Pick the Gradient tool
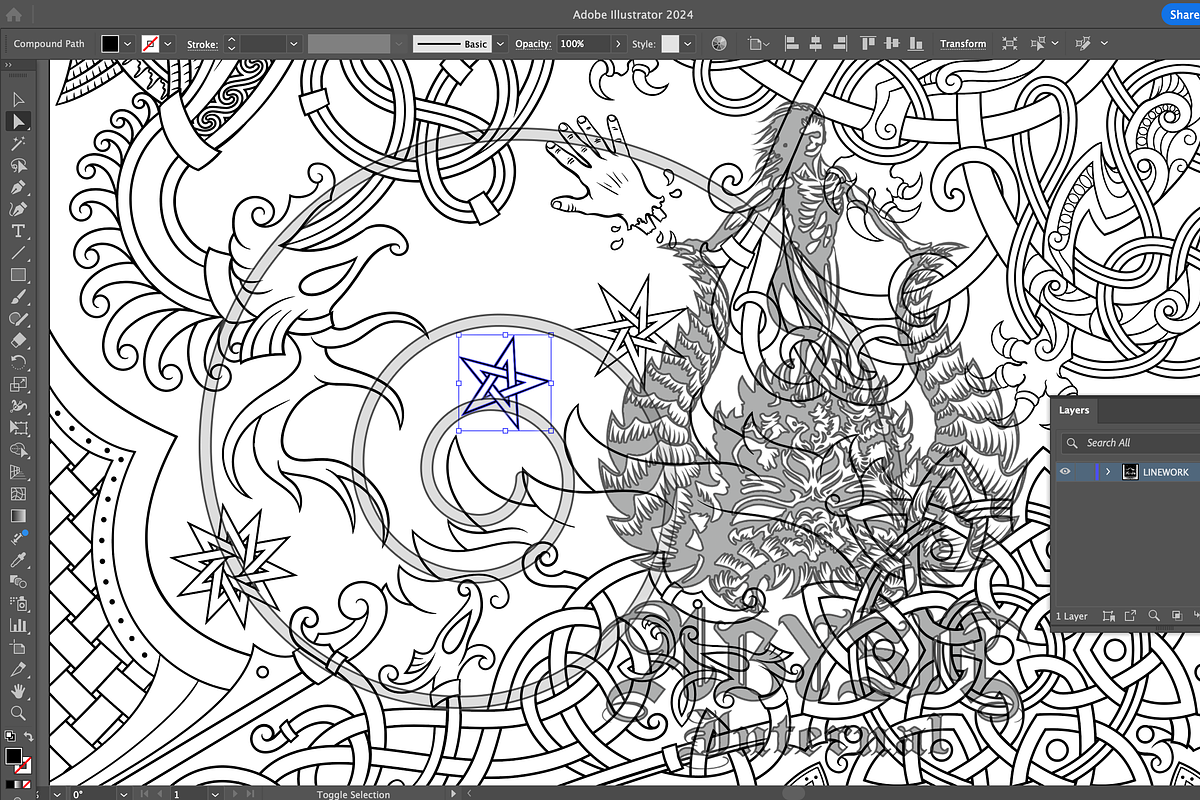Viewport: 1200px width, 800px height. (18, 516)
